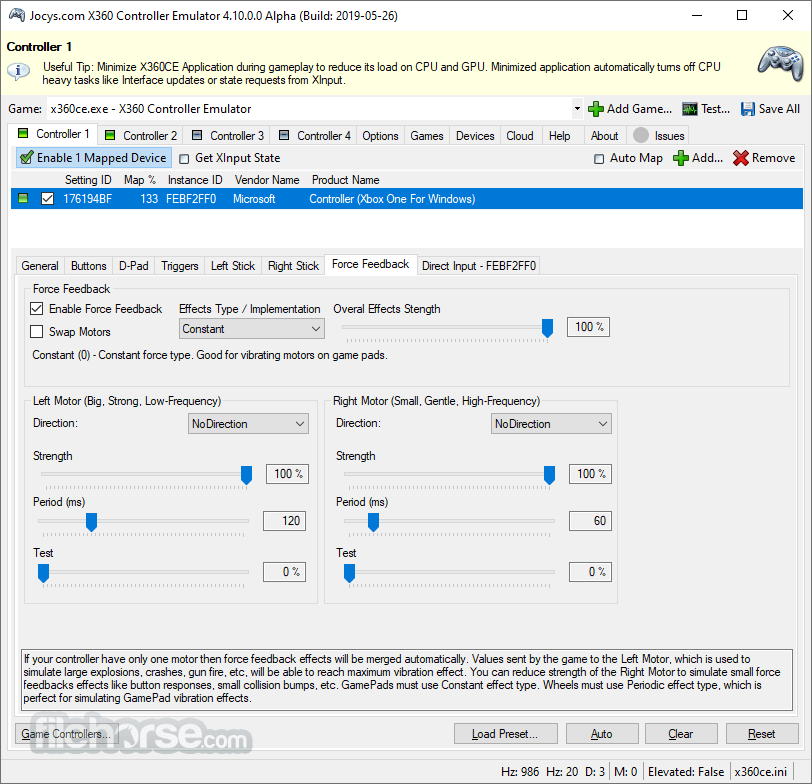The width and height of the screenshot is (812, 784).
Task: Click the Controller 3 tab status icon
Action: pyautogui.click(x=197, y=135)
